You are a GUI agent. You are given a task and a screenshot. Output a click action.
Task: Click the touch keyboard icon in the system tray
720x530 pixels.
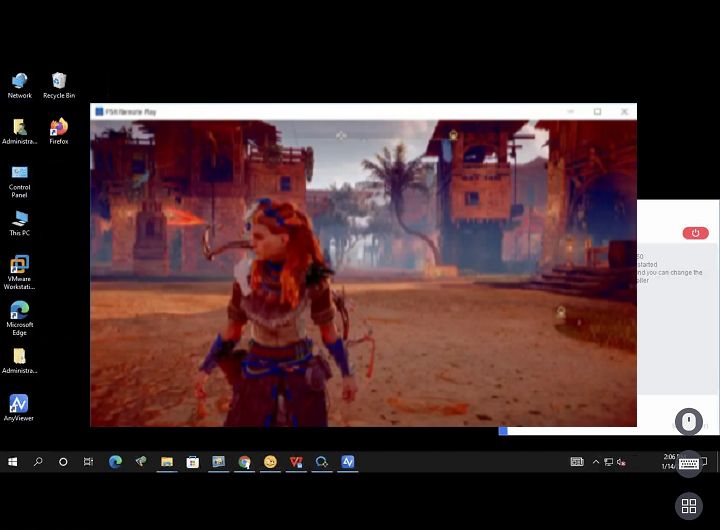[x=577, y=462]
